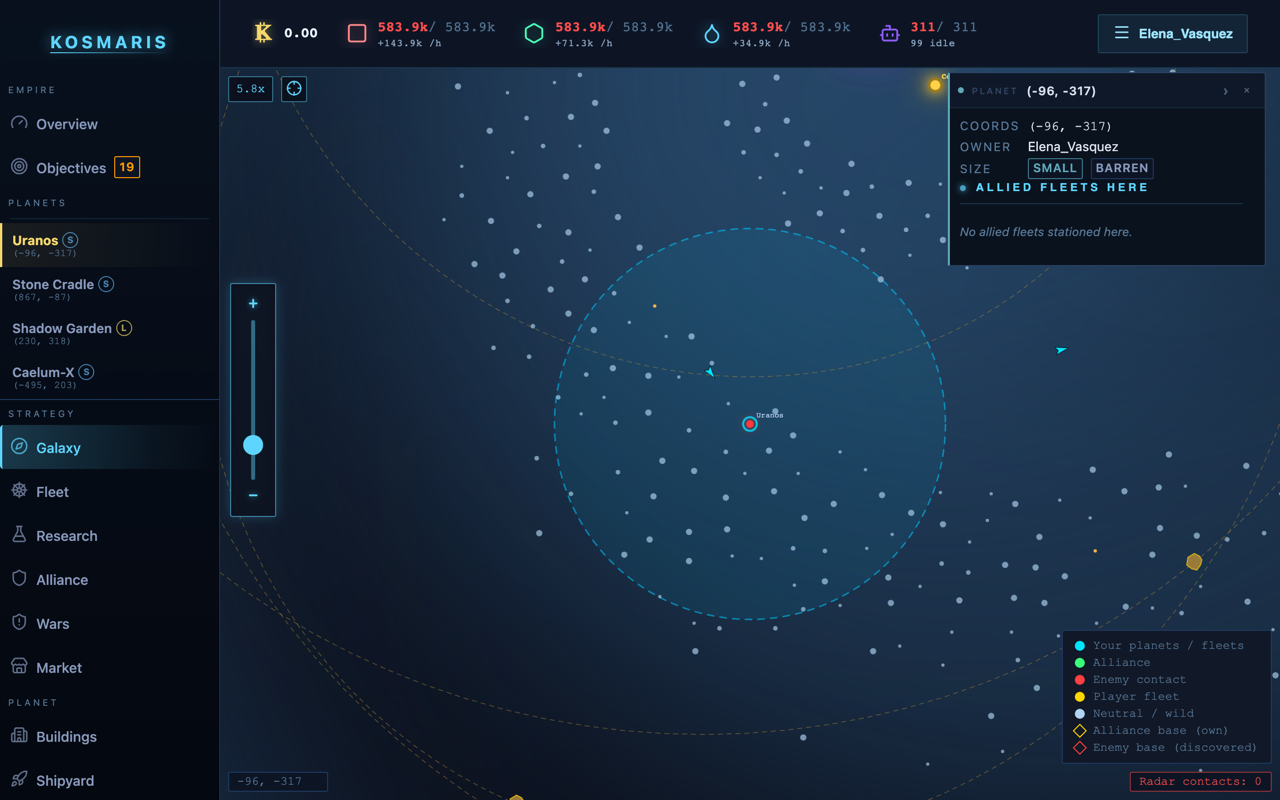Click the Shipyard rocket icon
1280x800 pixels.
[x=19, y=780]
